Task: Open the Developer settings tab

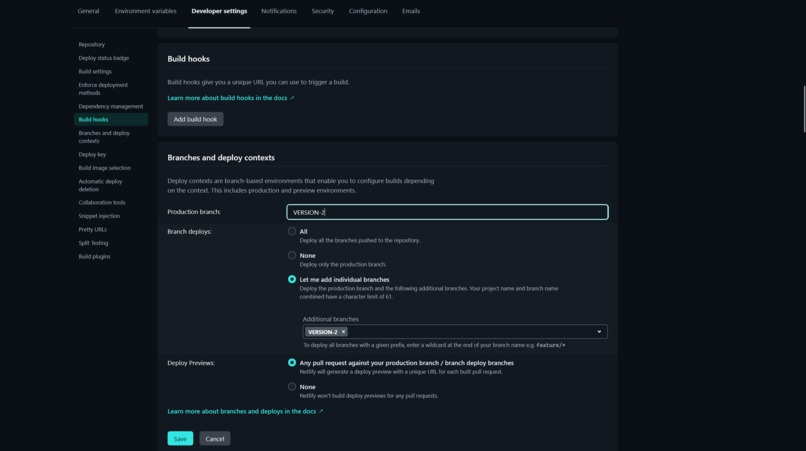Action: [219, 11]
